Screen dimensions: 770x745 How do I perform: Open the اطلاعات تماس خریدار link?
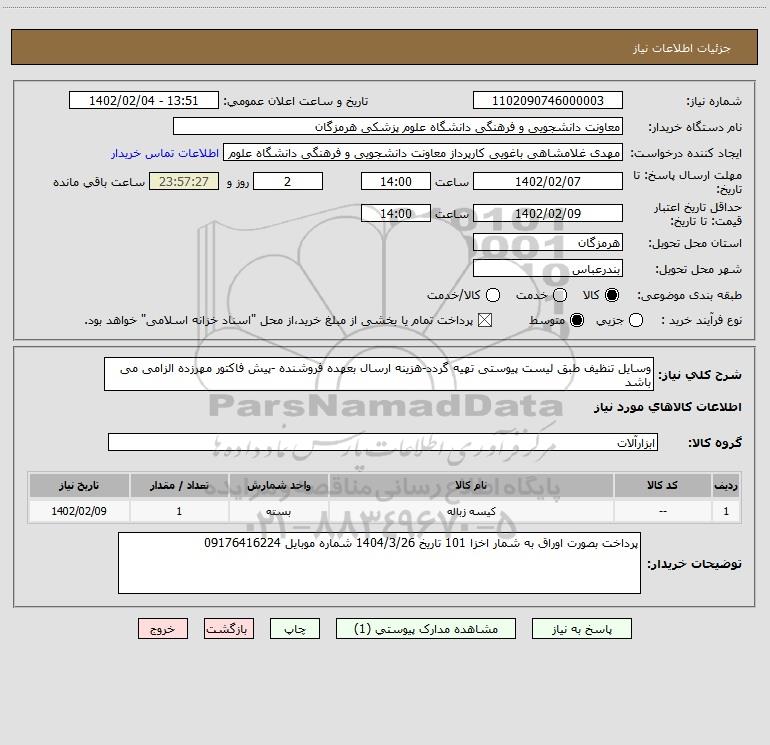click(165, 153)
